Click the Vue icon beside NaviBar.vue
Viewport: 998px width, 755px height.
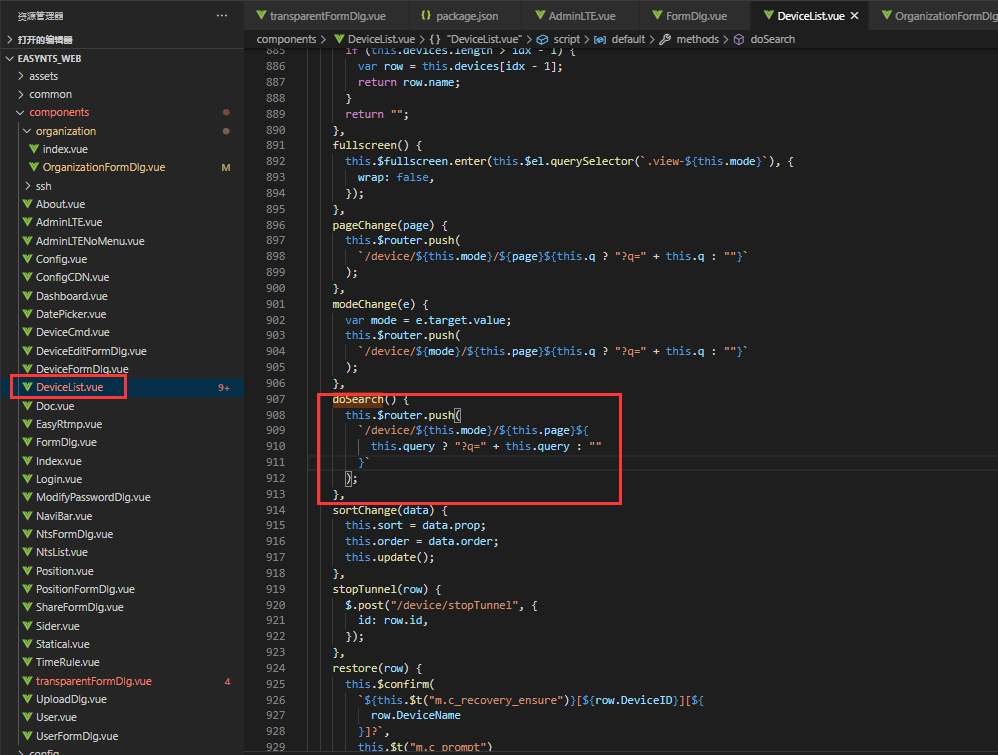[27, 516]
